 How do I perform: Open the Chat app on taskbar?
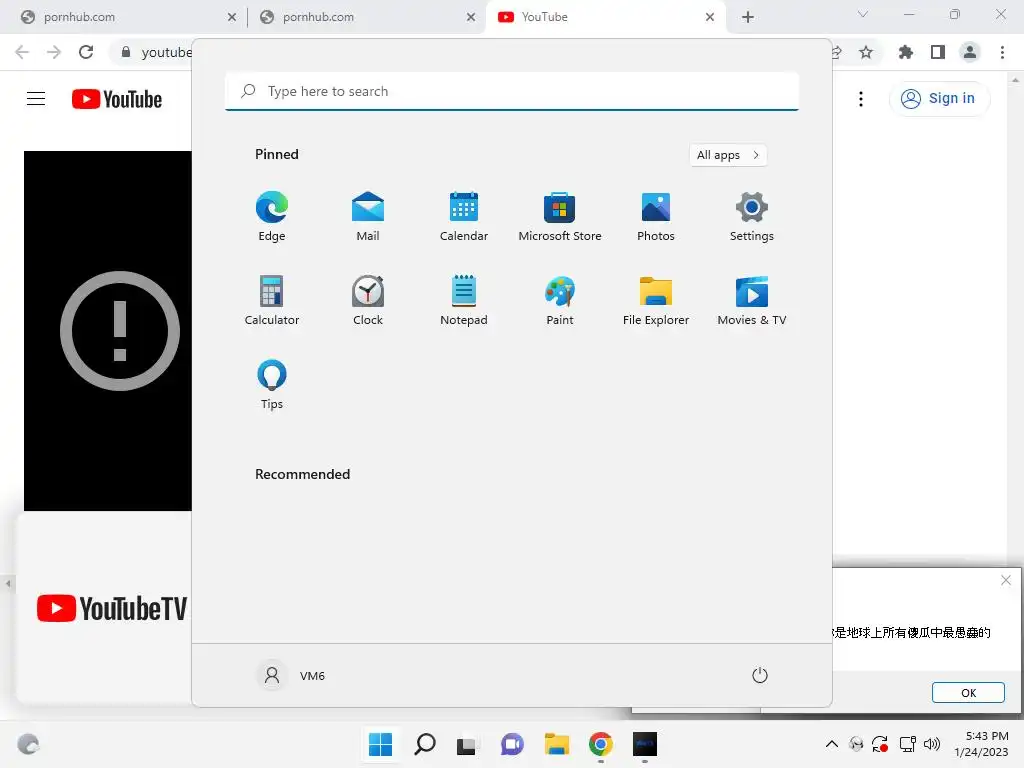pos(512,744)
